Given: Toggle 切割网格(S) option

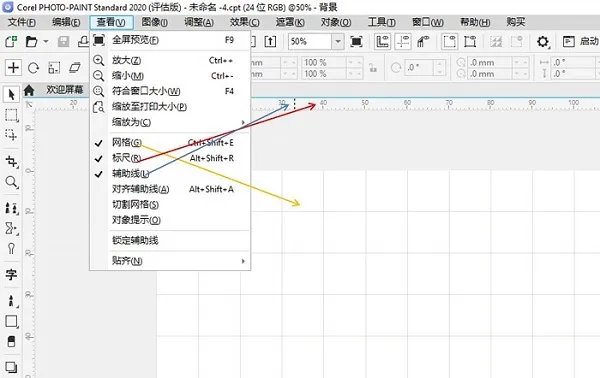Looking at the screenshot, I should tap(170, 205).
